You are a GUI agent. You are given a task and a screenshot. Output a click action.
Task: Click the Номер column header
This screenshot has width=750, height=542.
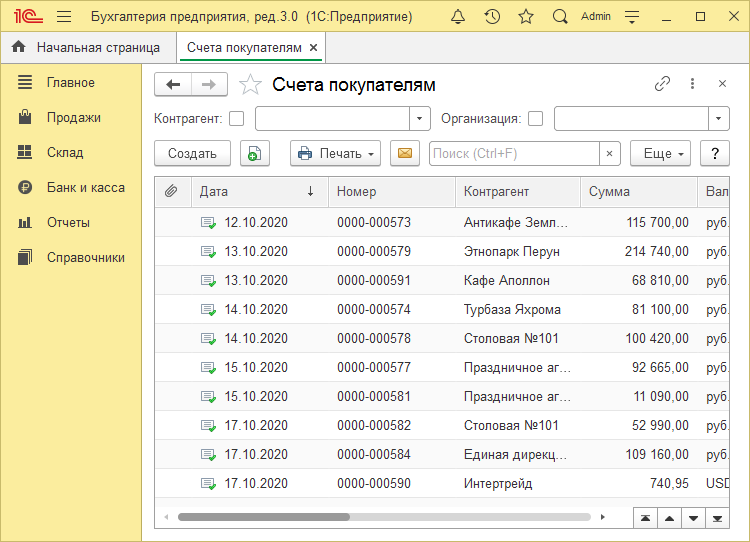pyautogui.click(x=391, y=191)
